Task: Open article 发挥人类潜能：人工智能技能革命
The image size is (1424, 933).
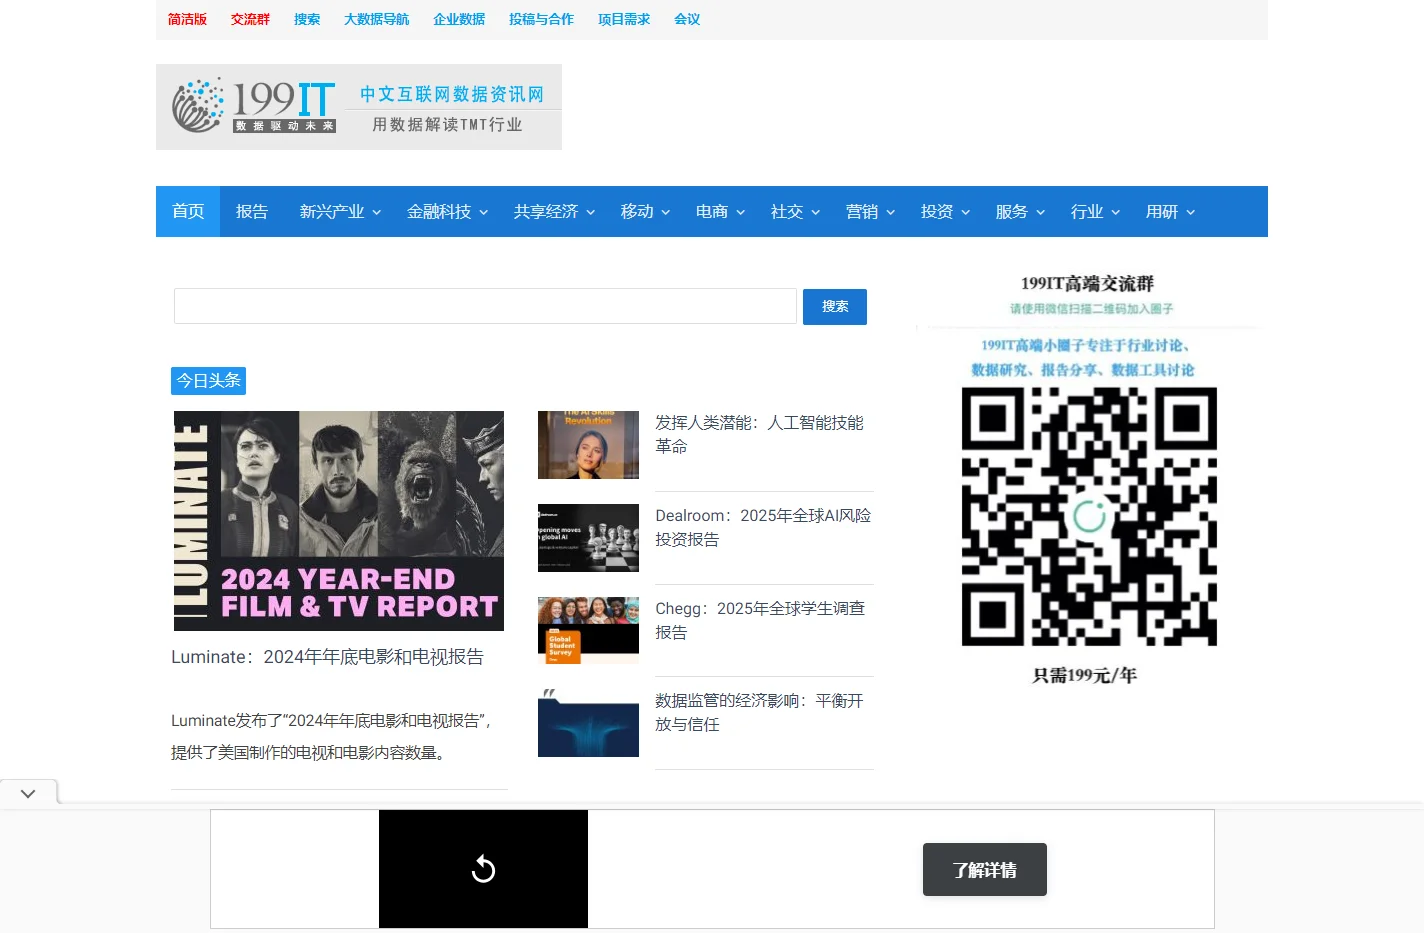Action: pos(759,435)
